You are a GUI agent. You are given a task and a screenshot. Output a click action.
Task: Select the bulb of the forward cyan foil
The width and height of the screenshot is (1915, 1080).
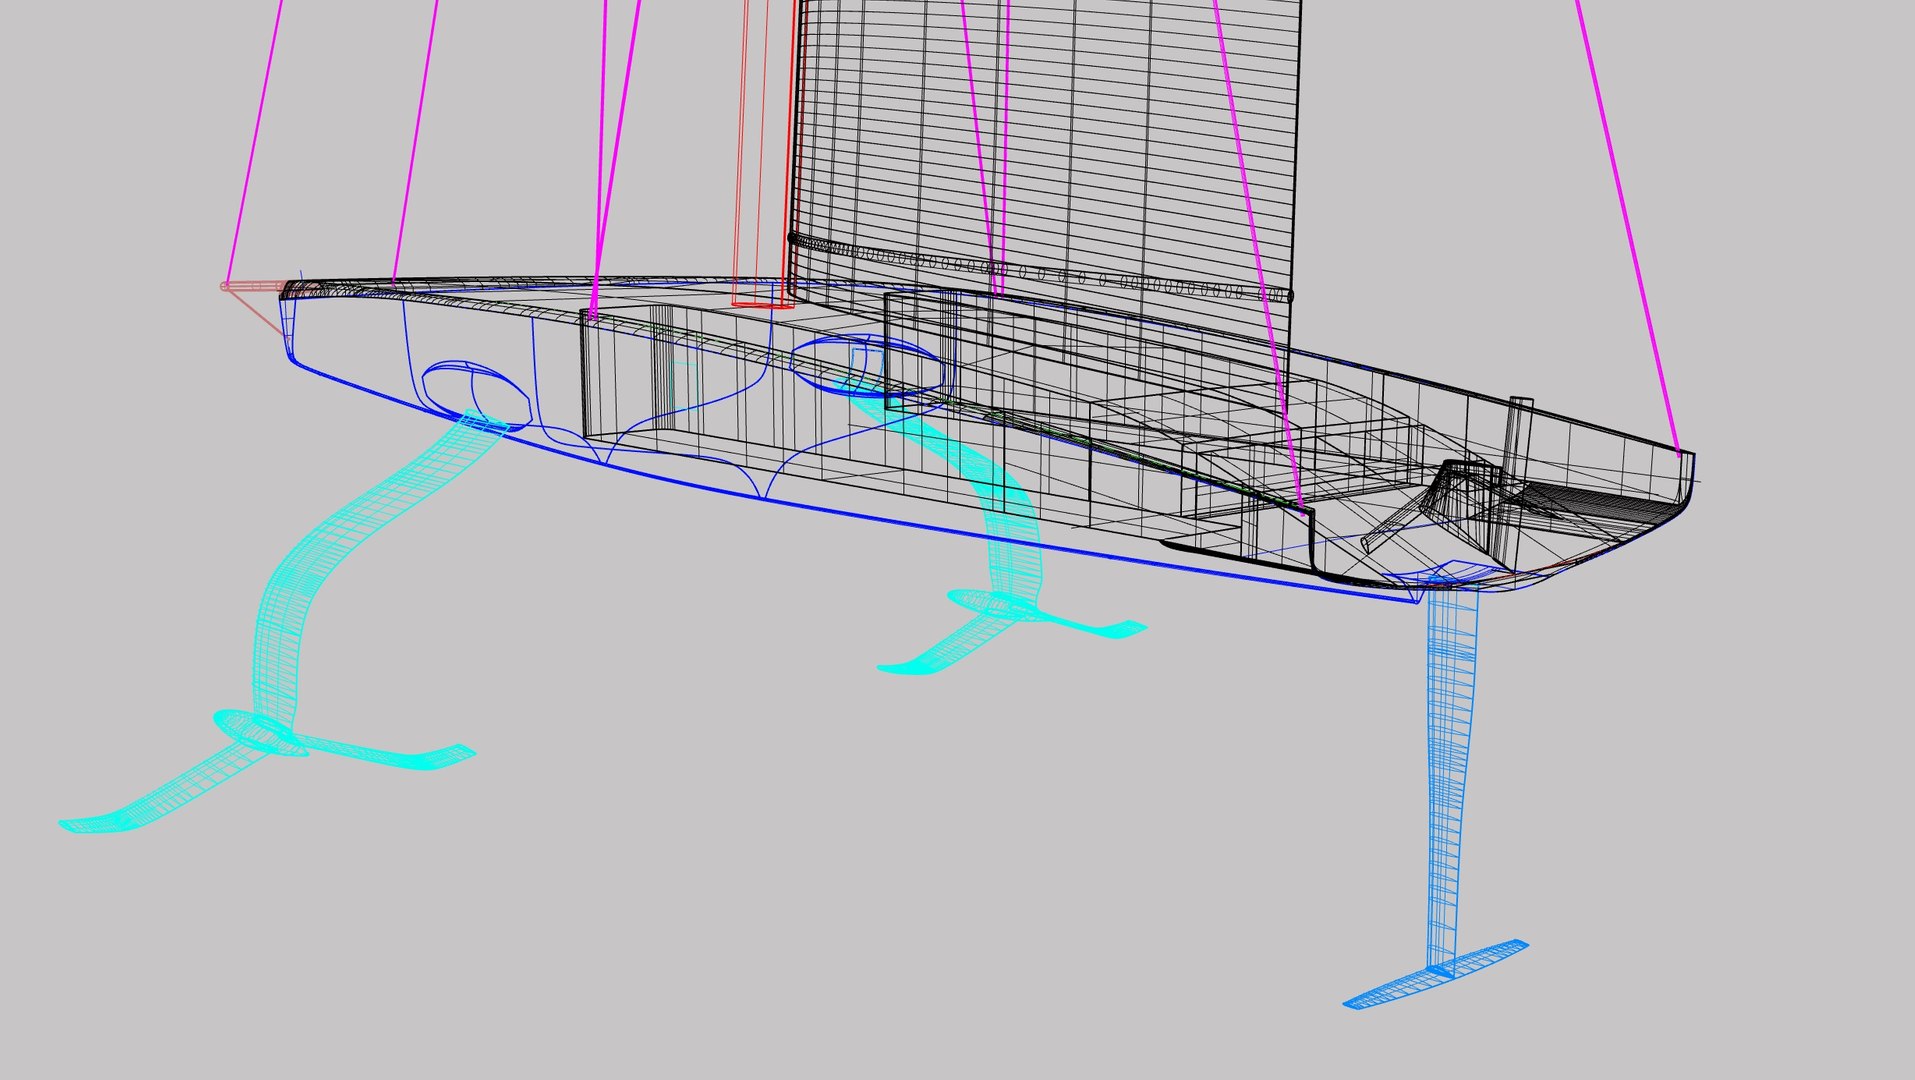260,732
